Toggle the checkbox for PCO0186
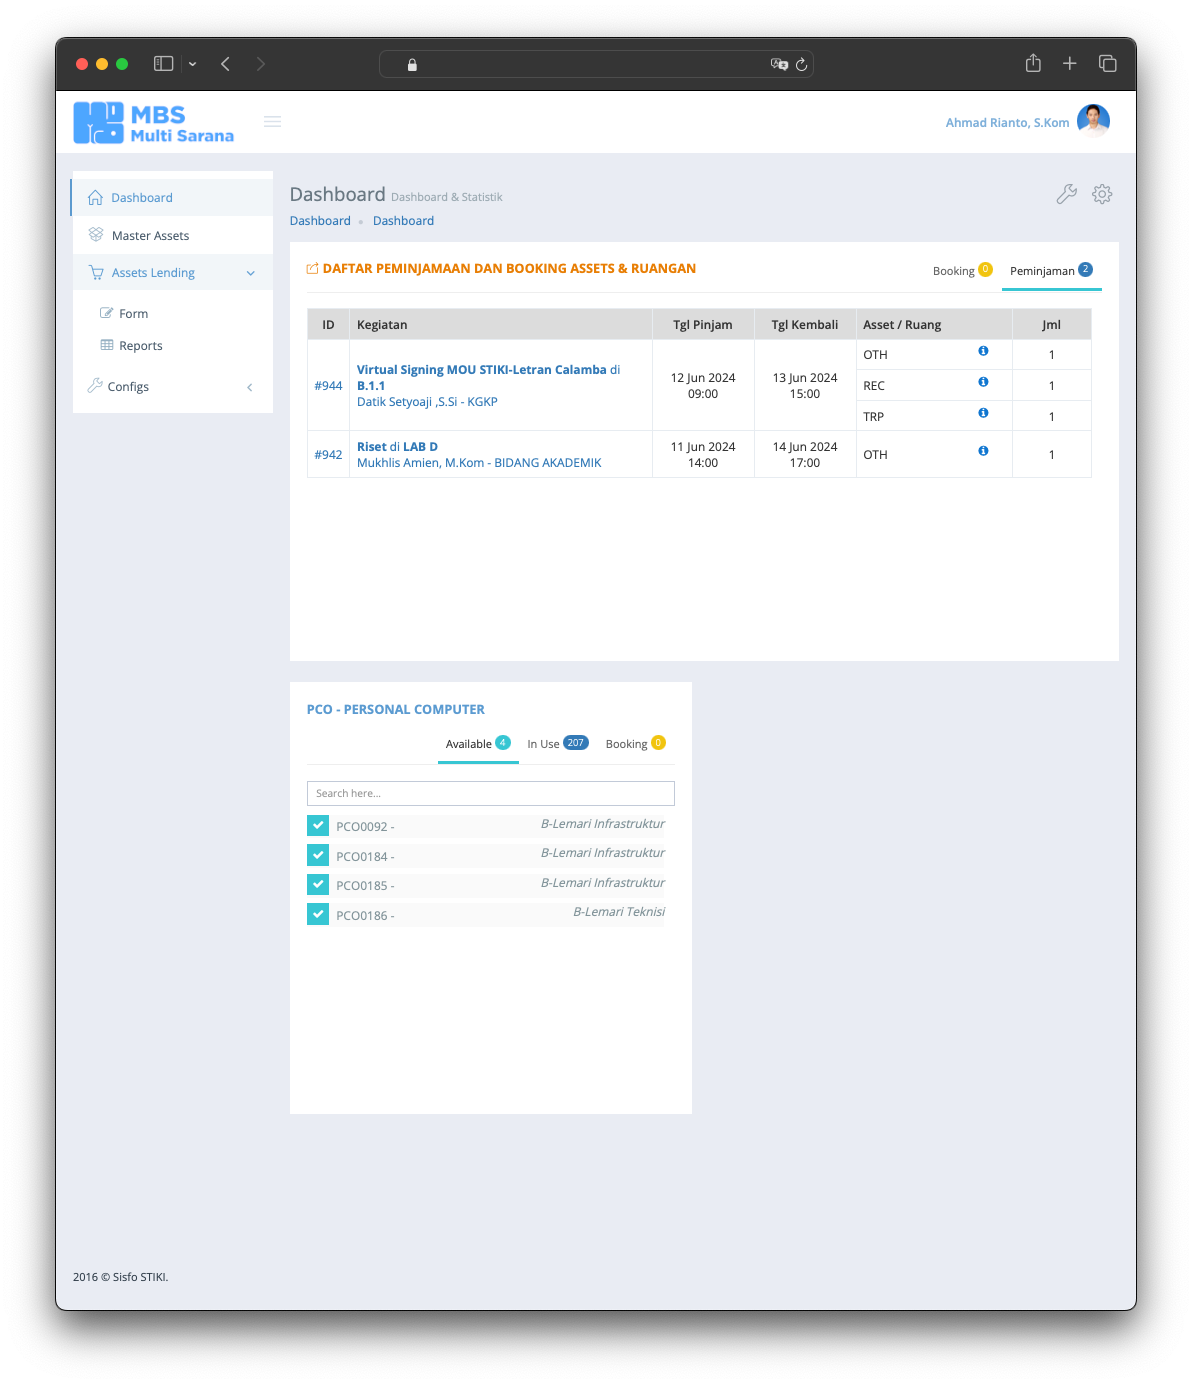The height and width of the screenshot is (1384, 1192). pyautogui.click(x=318, y=914)
